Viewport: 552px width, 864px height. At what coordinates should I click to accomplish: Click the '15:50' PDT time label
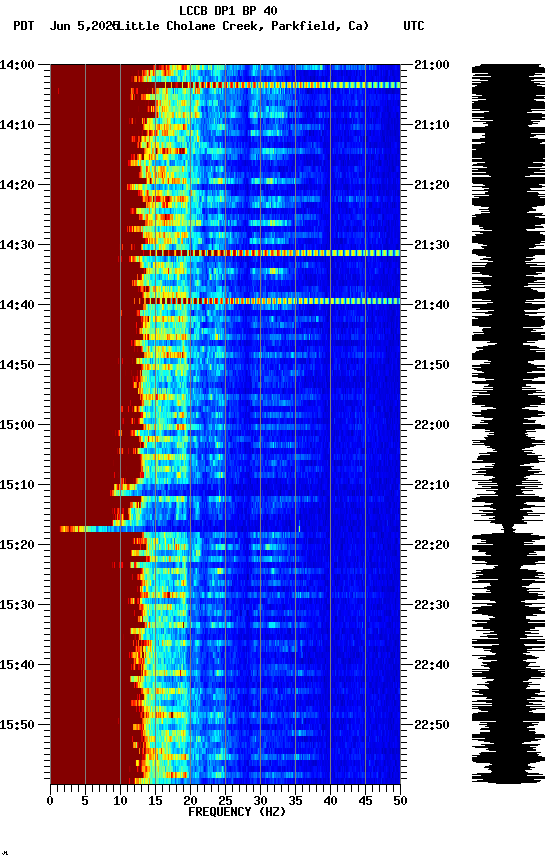pyautogui.click(x=17, y=726)
